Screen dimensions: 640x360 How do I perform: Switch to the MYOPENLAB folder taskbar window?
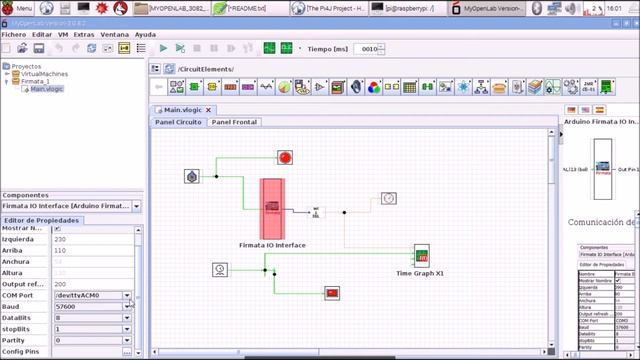171,8
